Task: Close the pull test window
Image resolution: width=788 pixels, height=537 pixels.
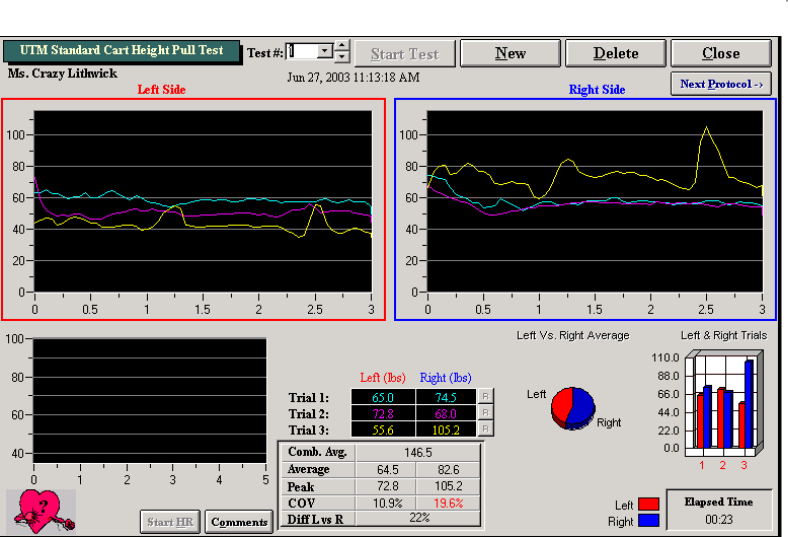Action: 721,53
